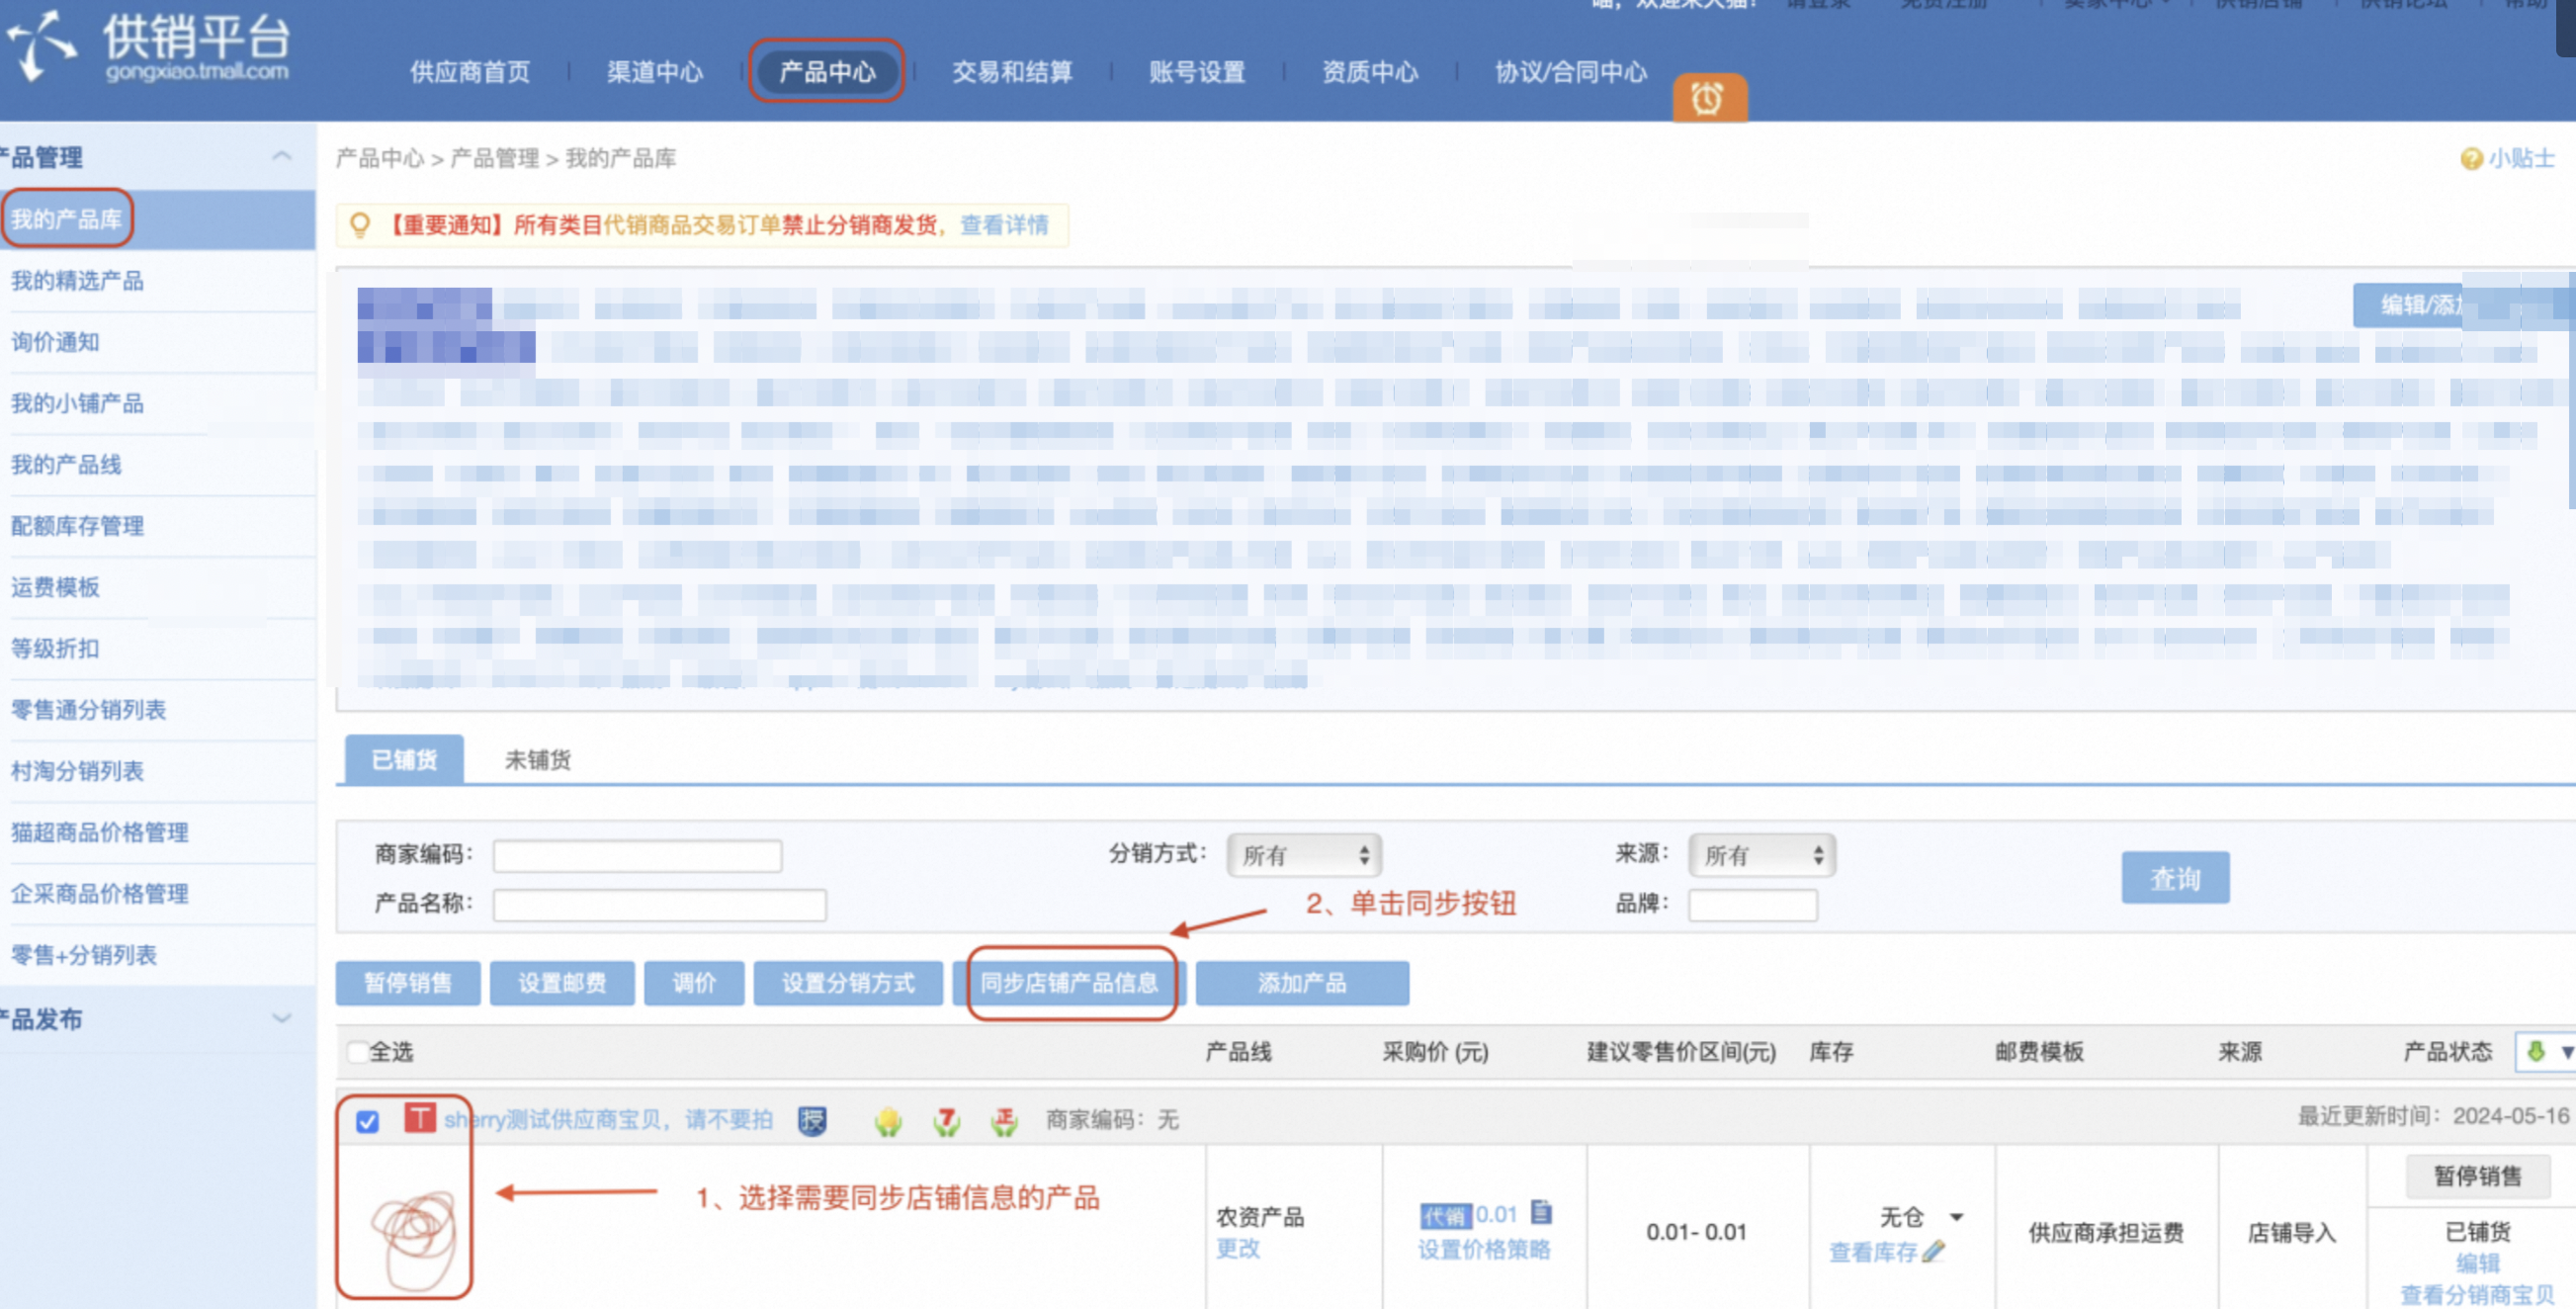The height and width of the screenshot is (1309, 2576).
Task: Click the gray 暂停销售 button in product row
Action: 2477,1176
